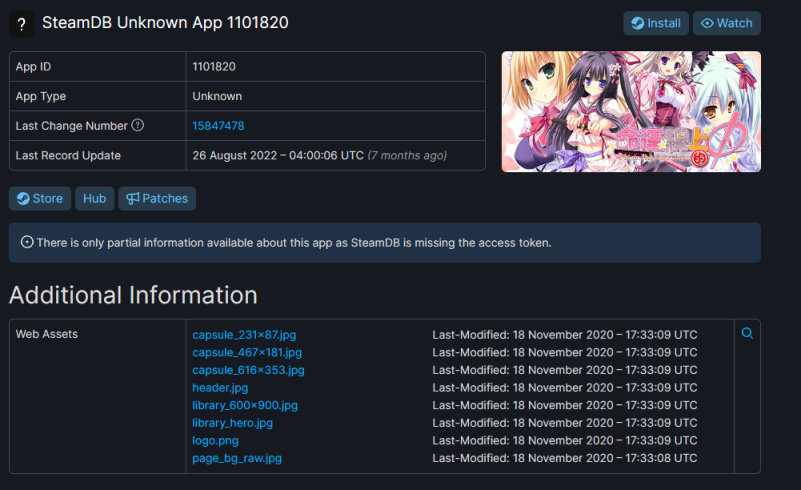Open the Patches button
This screenshot has height=490, width=801.
tap(157, 198)
